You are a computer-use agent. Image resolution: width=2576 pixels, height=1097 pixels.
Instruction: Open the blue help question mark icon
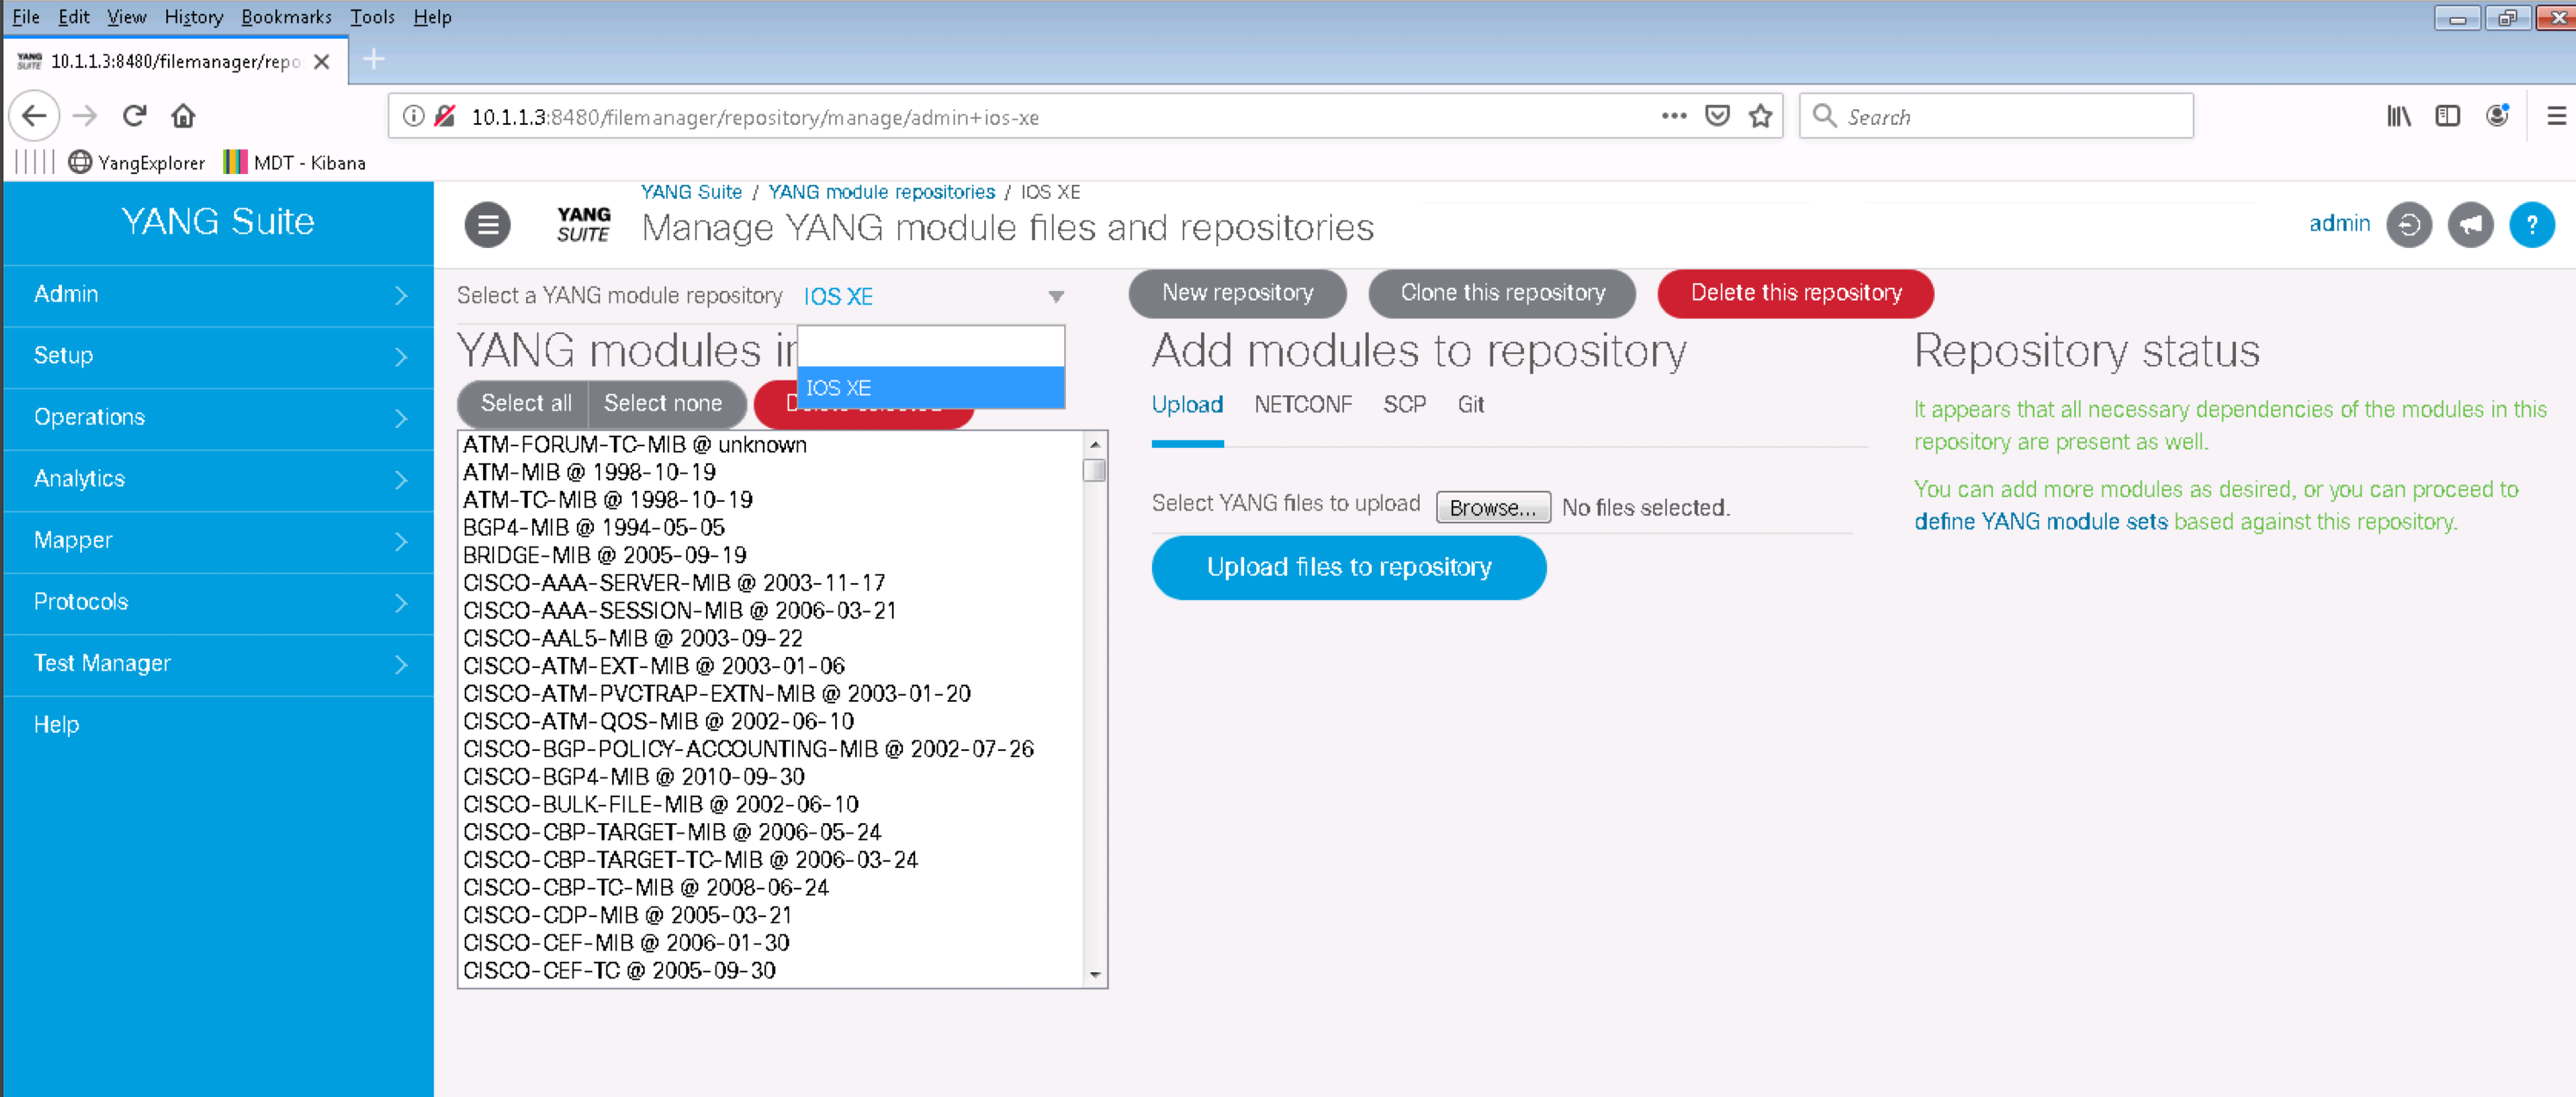(x=2531, y=225)
